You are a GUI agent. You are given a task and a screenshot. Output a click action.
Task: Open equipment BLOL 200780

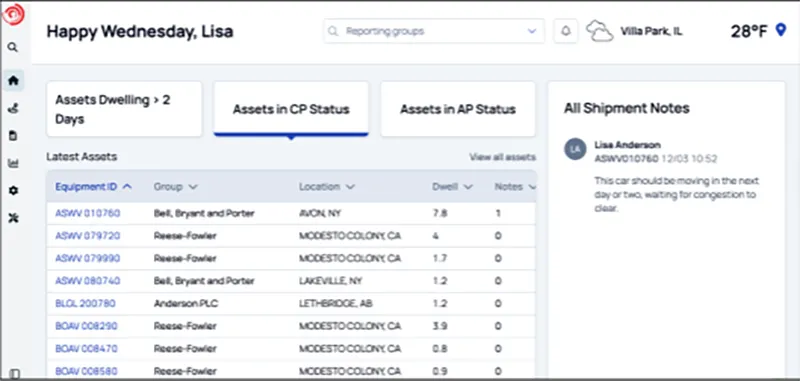[85, 303]
